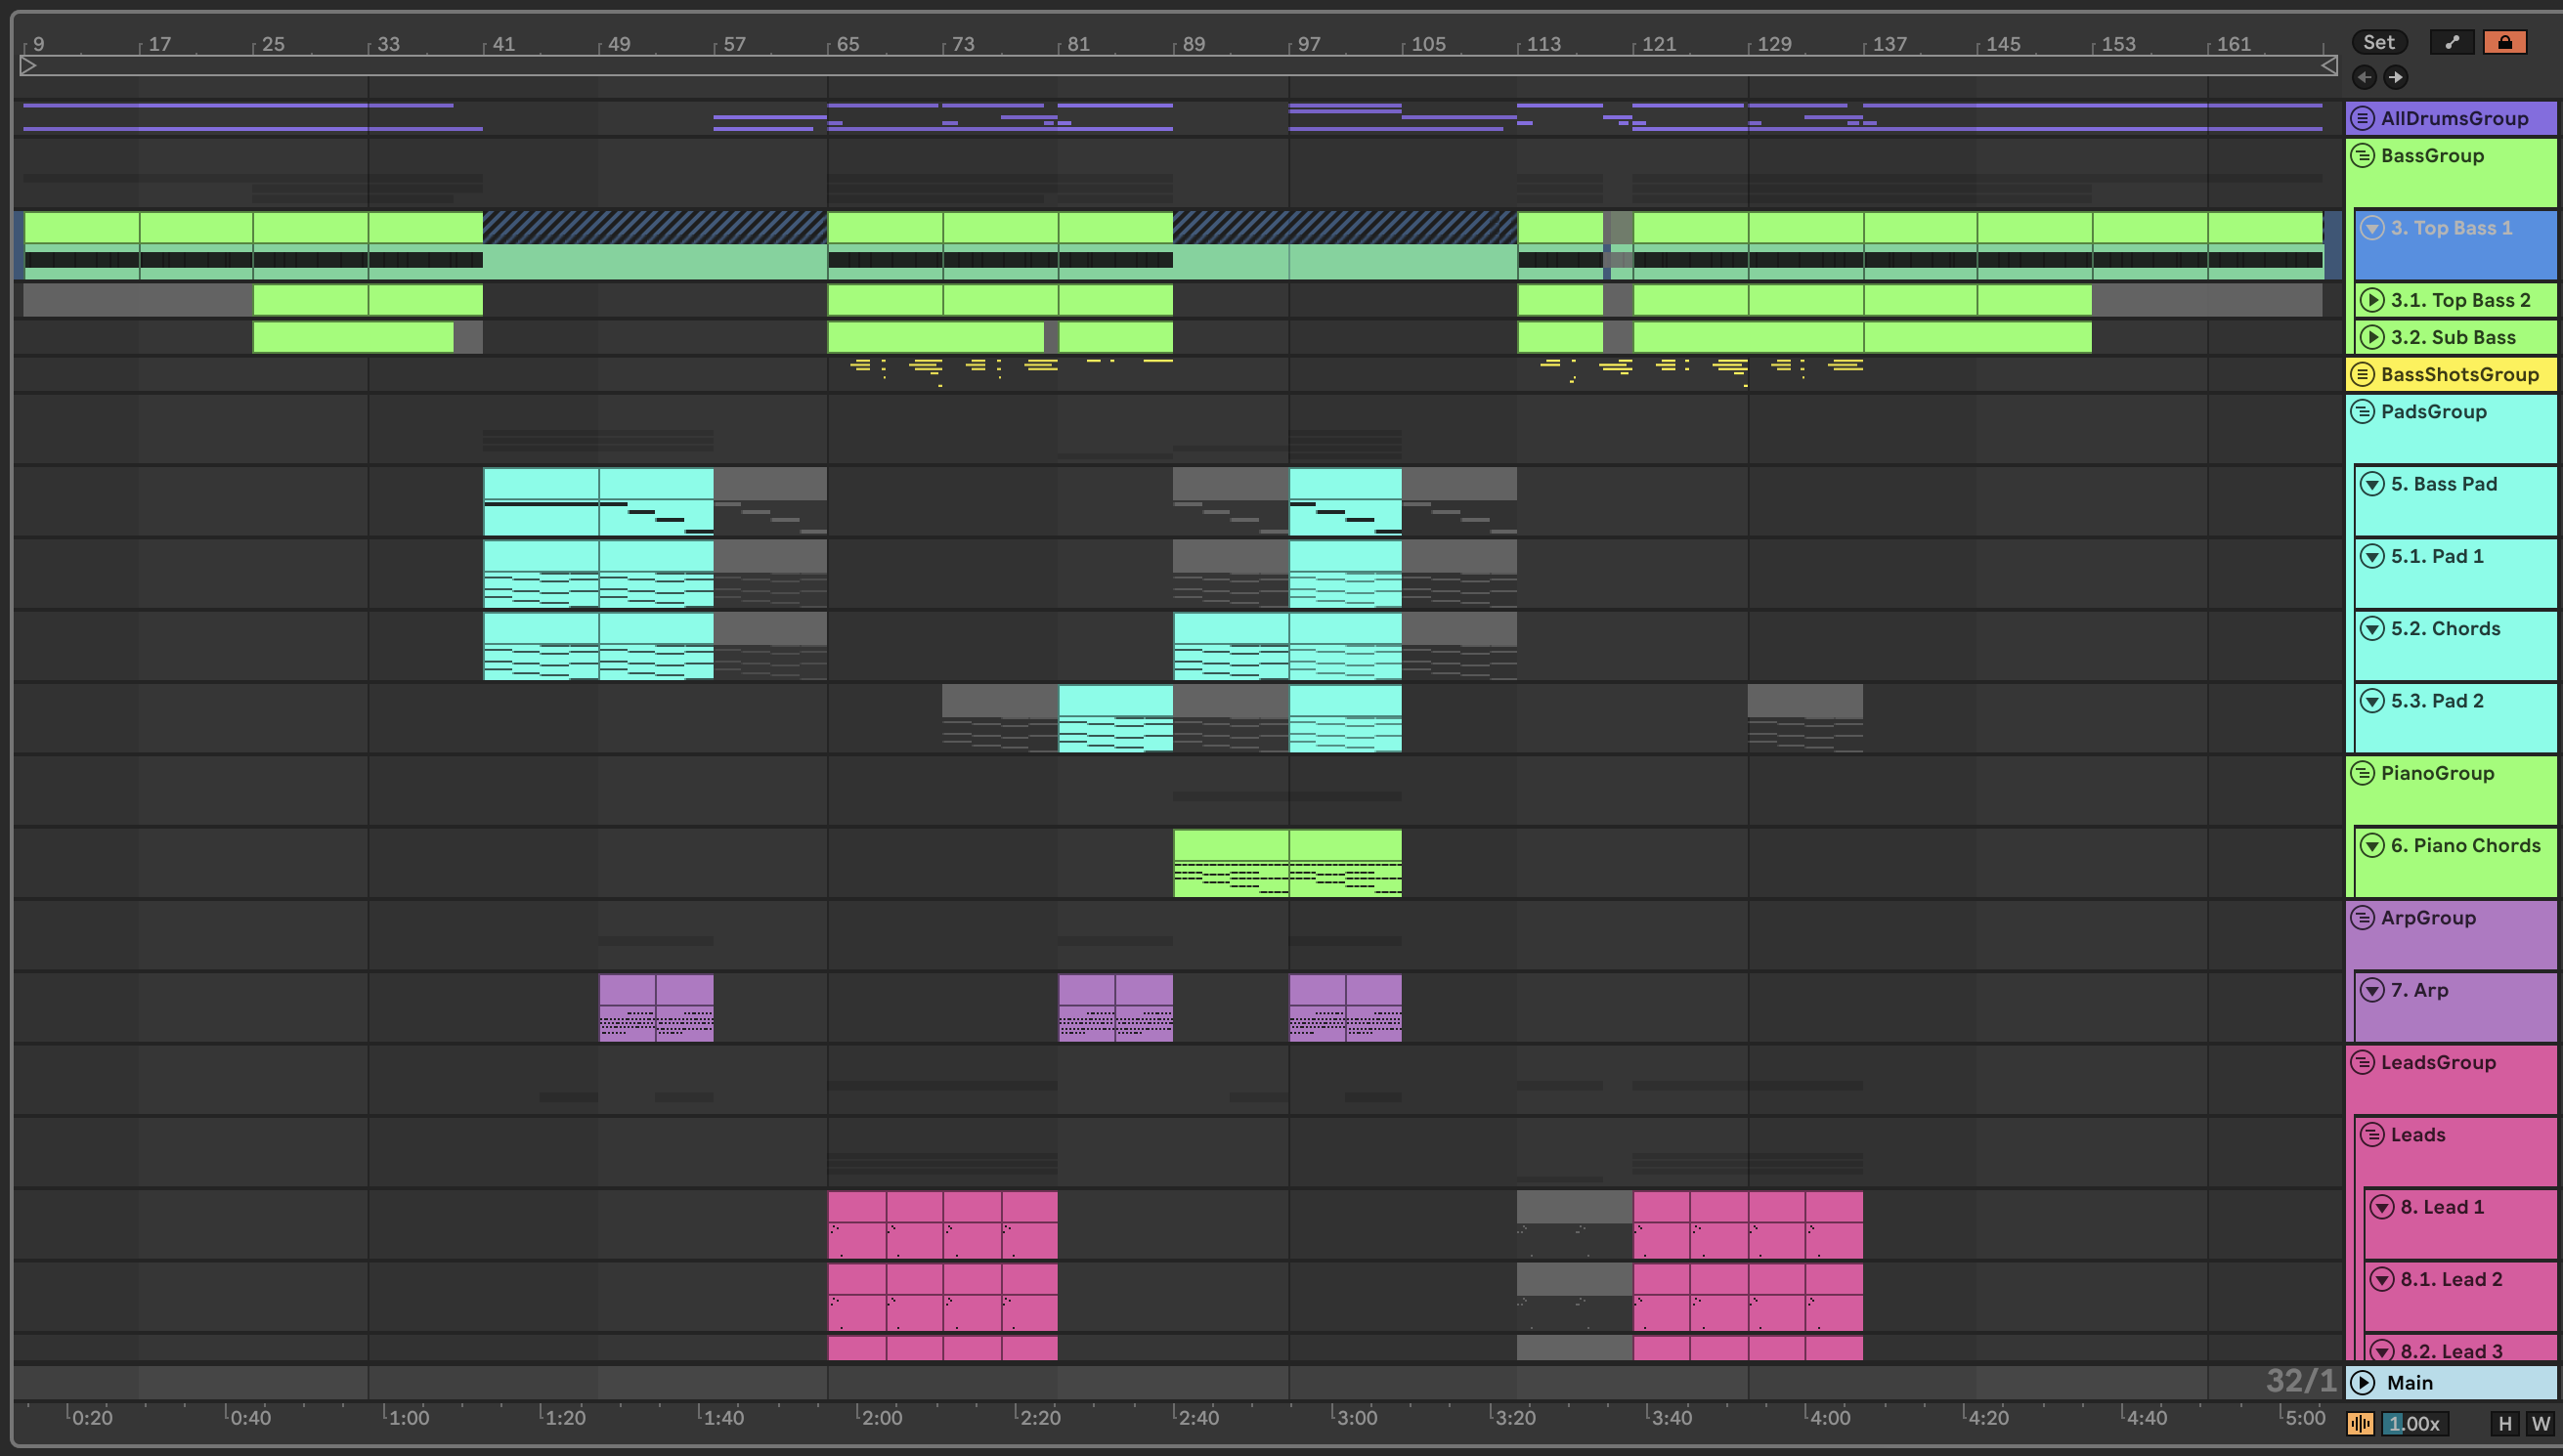Unfold the BassShotsGroup track
The width and height of the screenshot is (2563, 1456).
click(x=2362, y=374)
